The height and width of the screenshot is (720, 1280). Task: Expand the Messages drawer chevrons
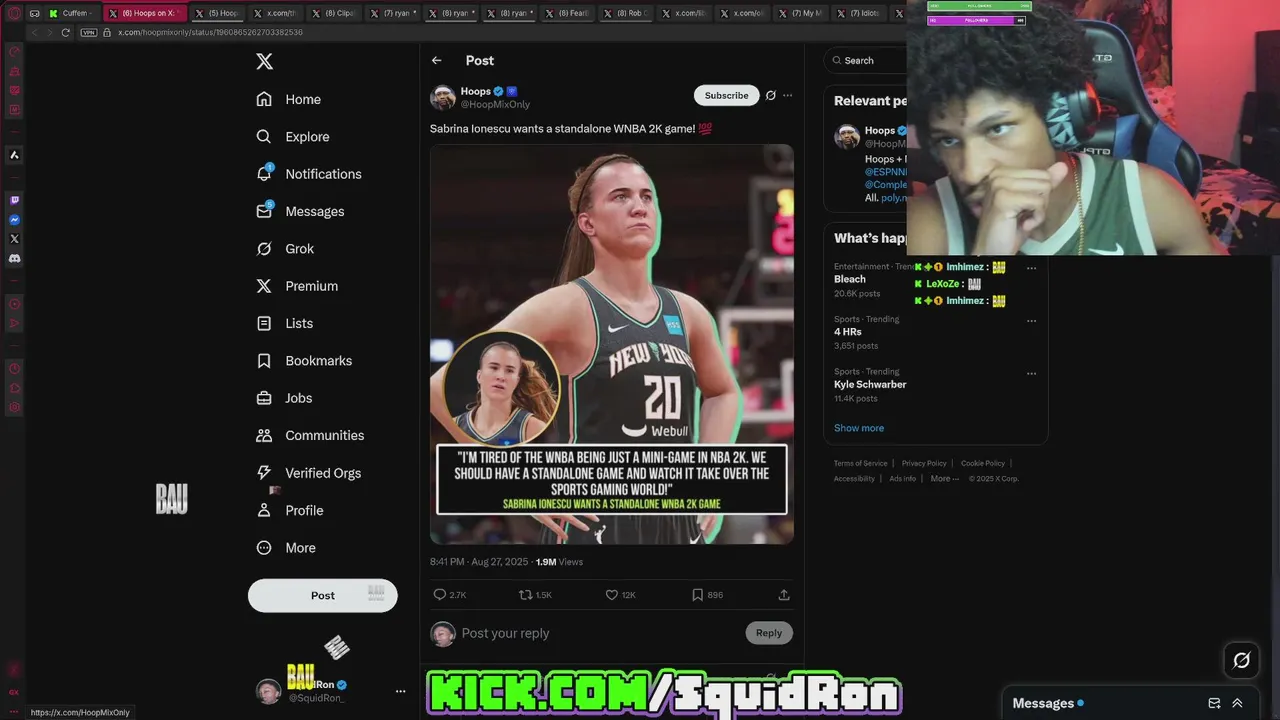click(x=1237, y=703)
